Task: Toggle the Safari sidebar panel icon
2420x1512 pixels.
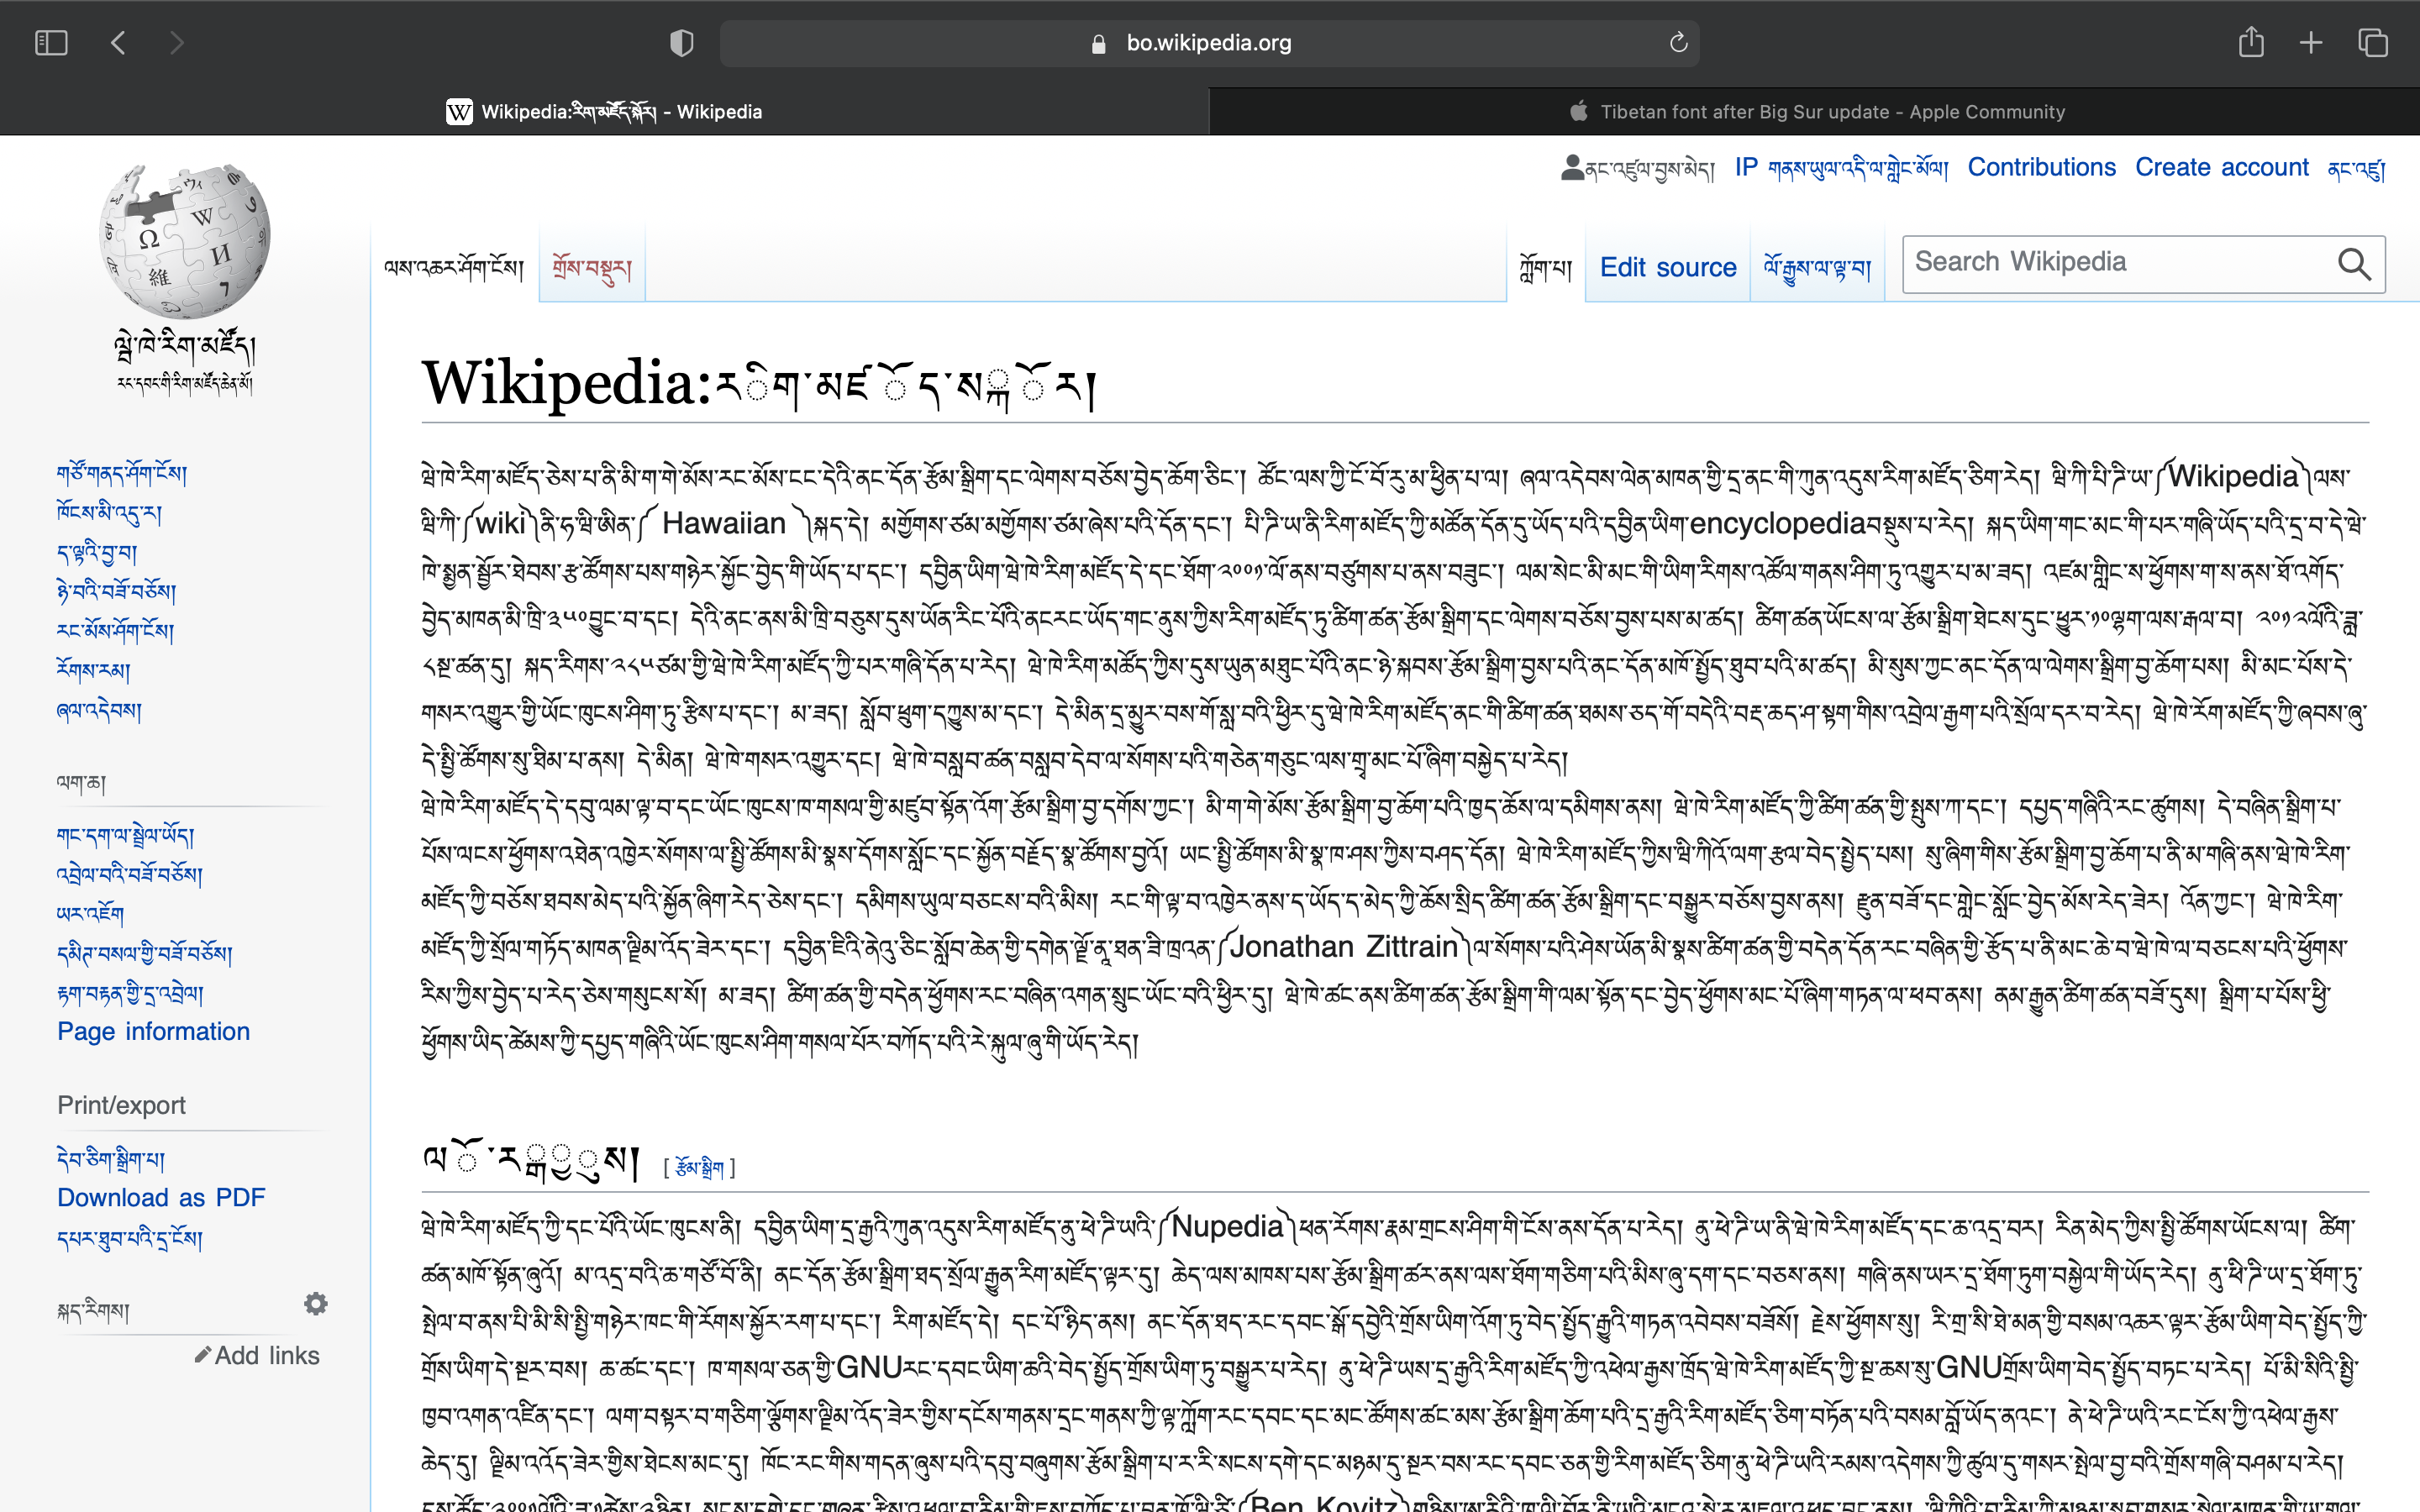Action: pos(51,43)
